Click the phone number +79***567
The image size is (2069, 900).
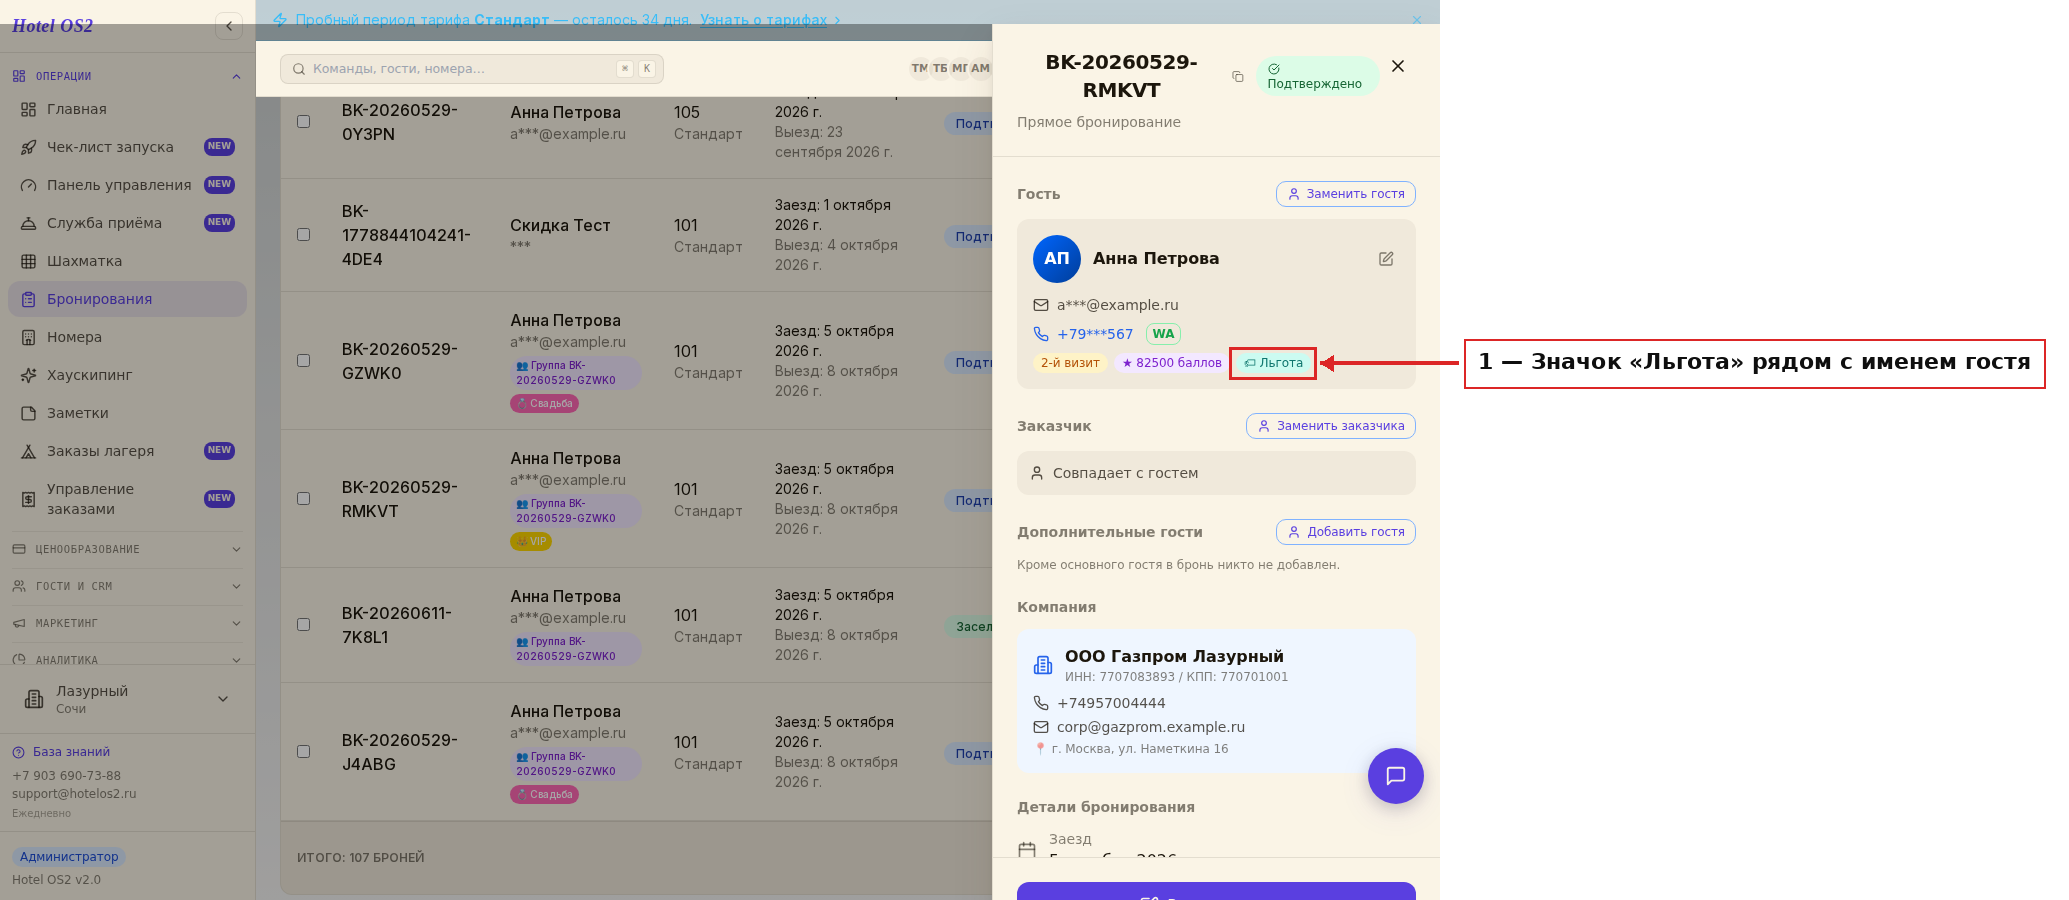1095,334
